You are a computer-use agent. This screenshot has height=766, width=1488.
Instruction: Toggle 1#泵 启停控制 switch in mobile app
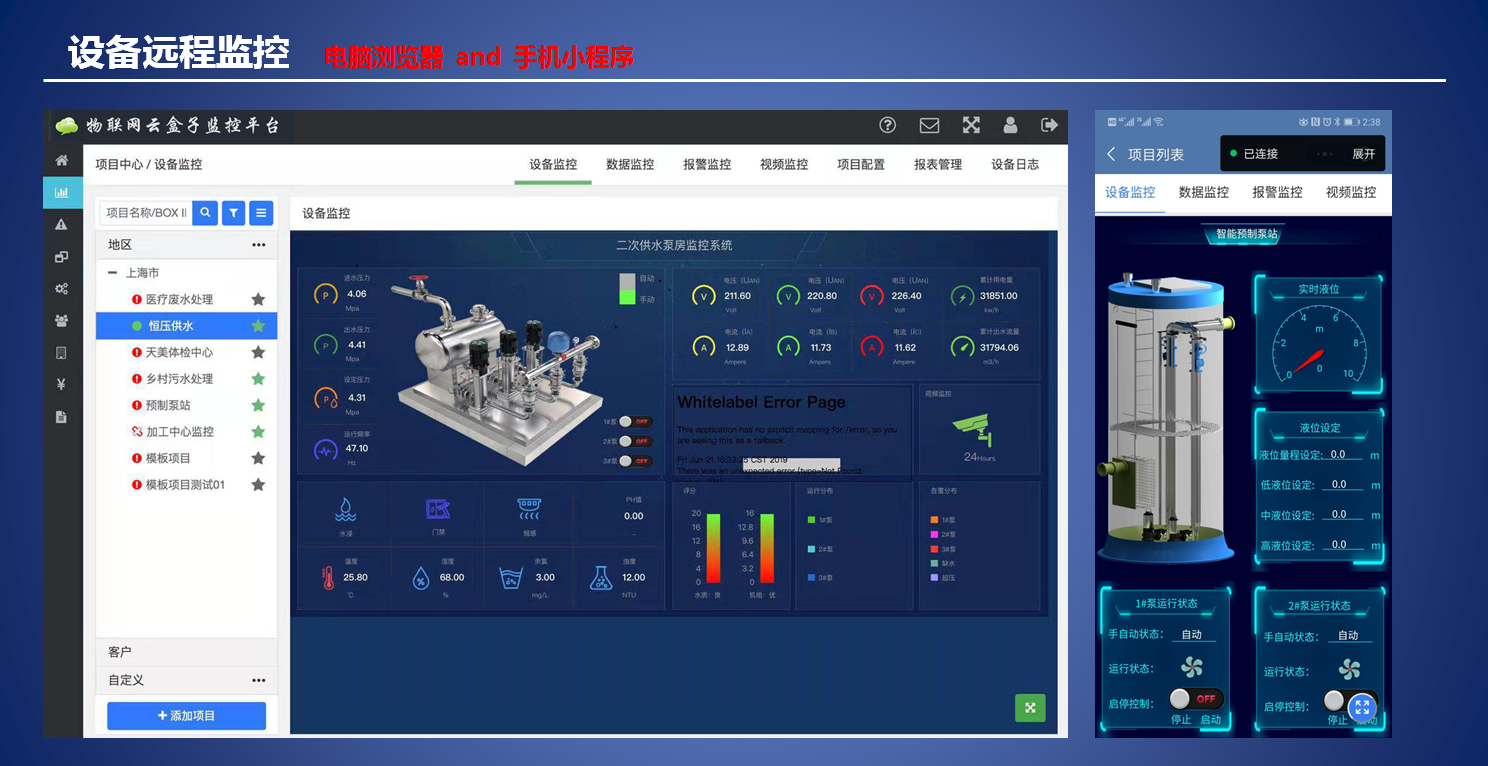pyautogui.click(x=1196, y=699)
